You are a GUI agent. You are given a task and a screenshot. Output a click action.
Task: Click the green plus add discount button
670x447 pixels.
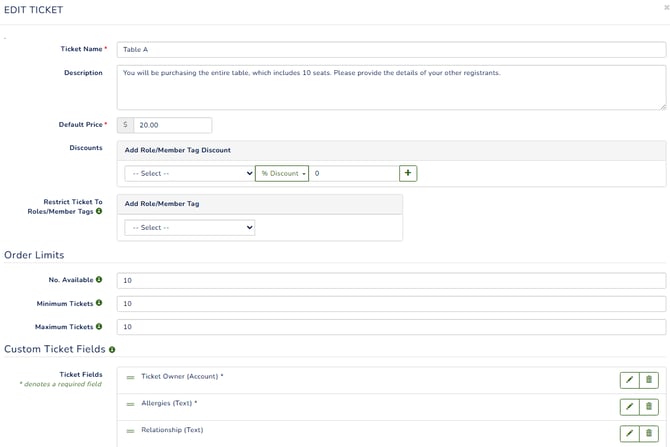click(408, 173)
